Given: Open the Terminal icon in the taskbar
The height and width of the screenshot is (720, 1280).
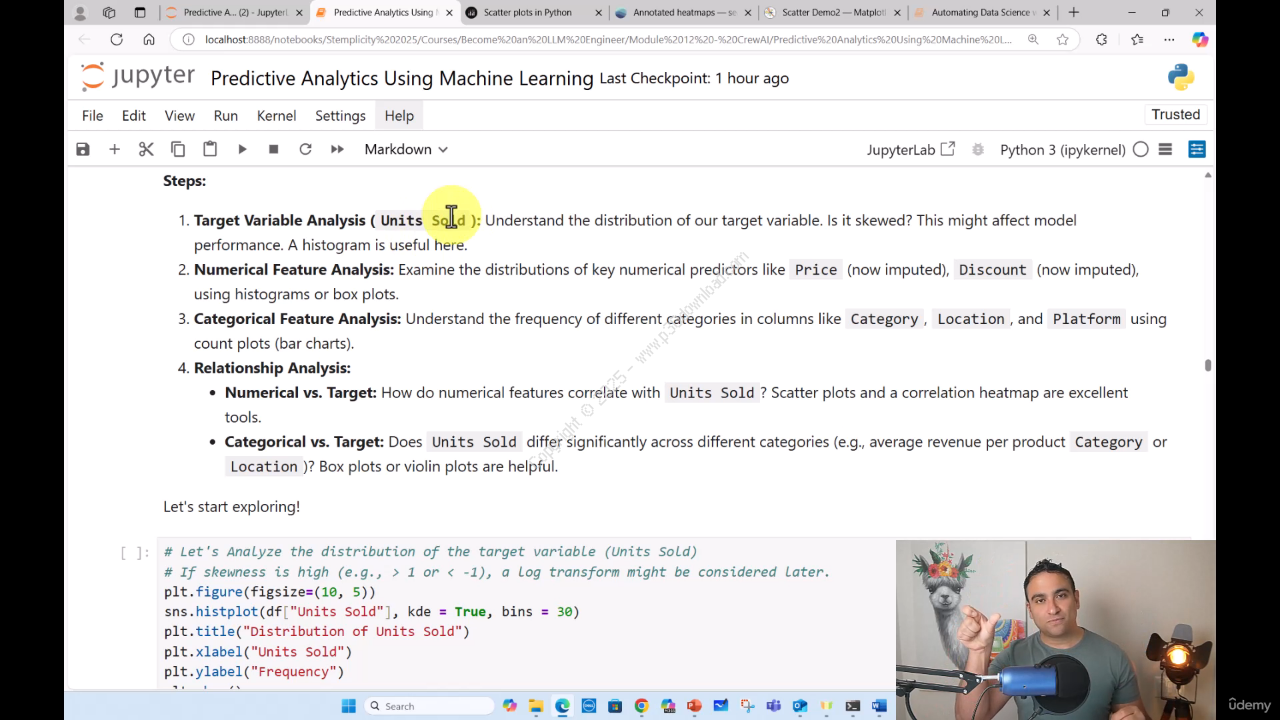Looking at the screenshot, I should pyautogui.click(x=853, y=706).
